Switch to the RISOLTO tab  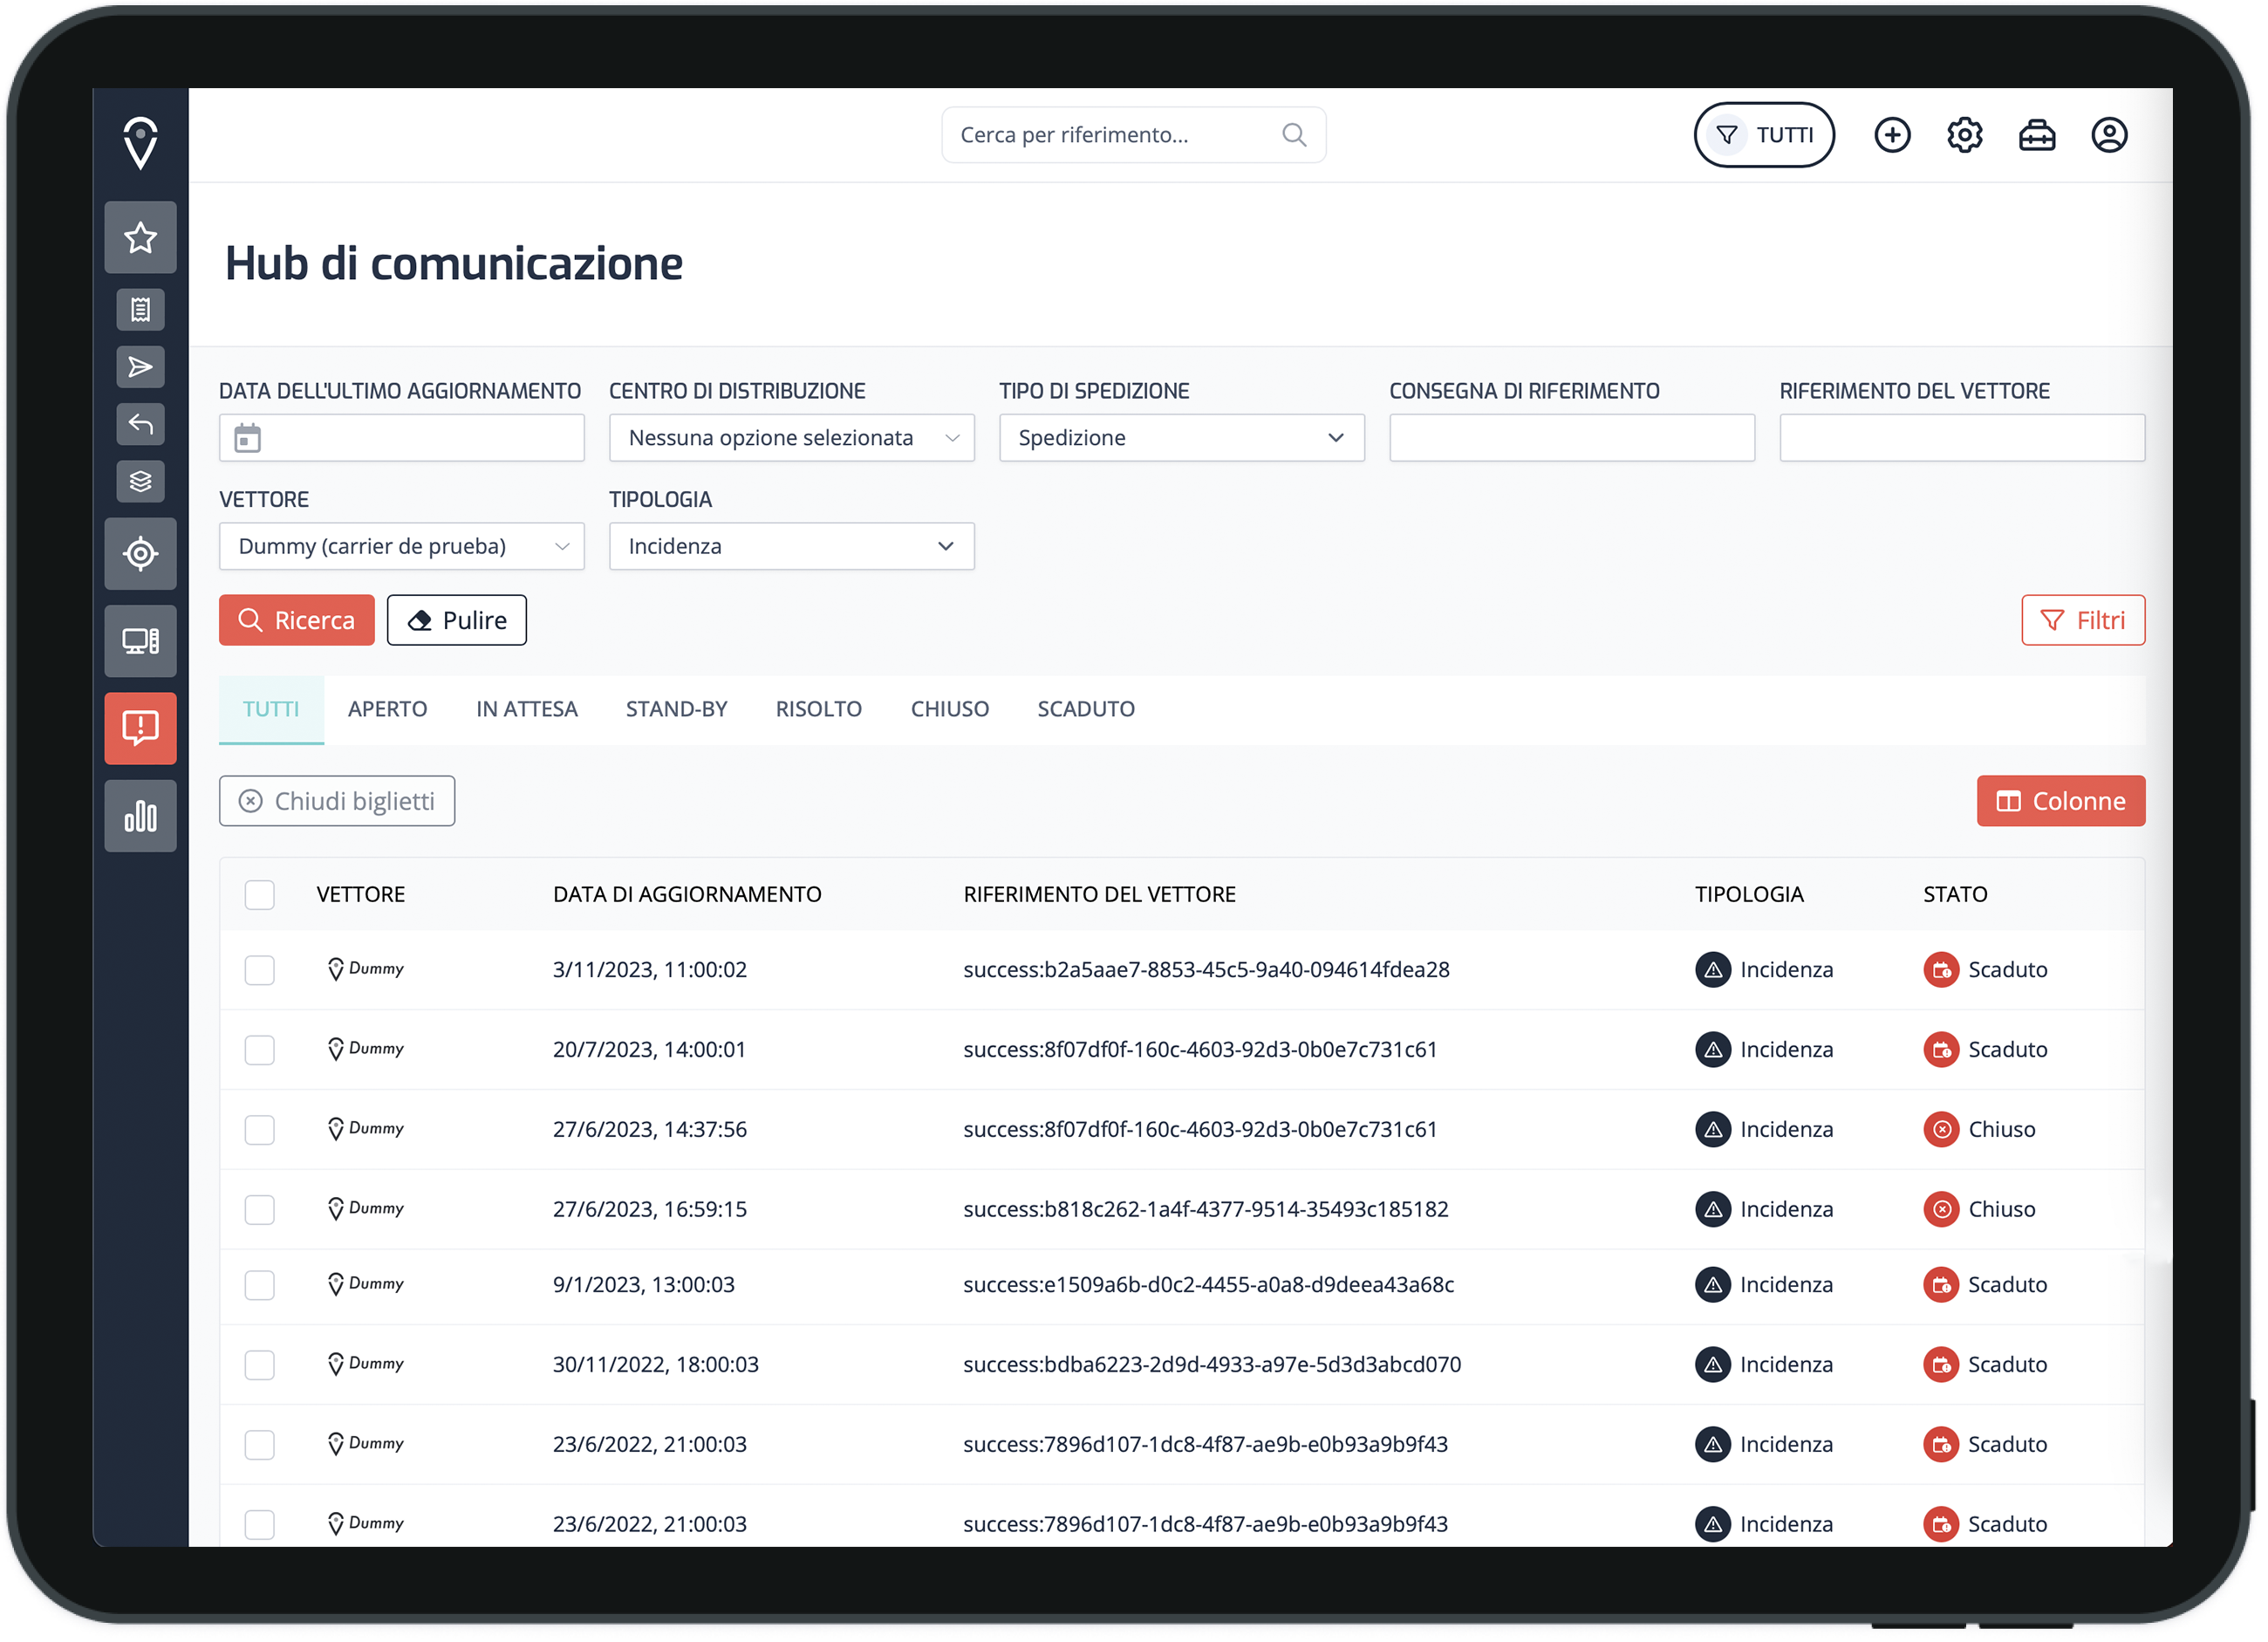coord(820,710)
